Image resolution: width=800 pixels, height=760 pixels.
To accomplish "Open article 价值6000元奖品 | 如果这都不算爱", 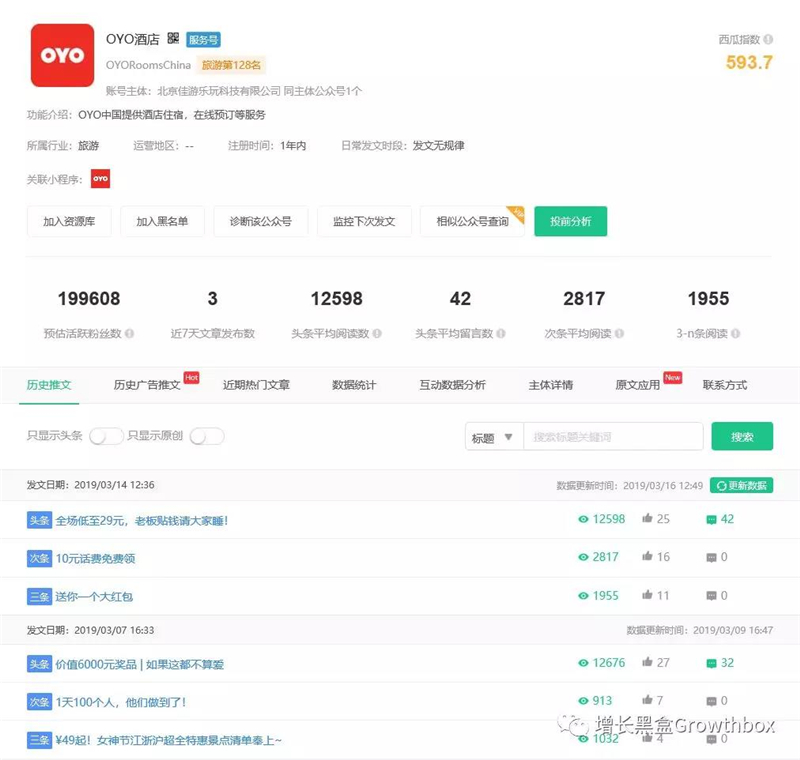I will (x=139, y=664).
